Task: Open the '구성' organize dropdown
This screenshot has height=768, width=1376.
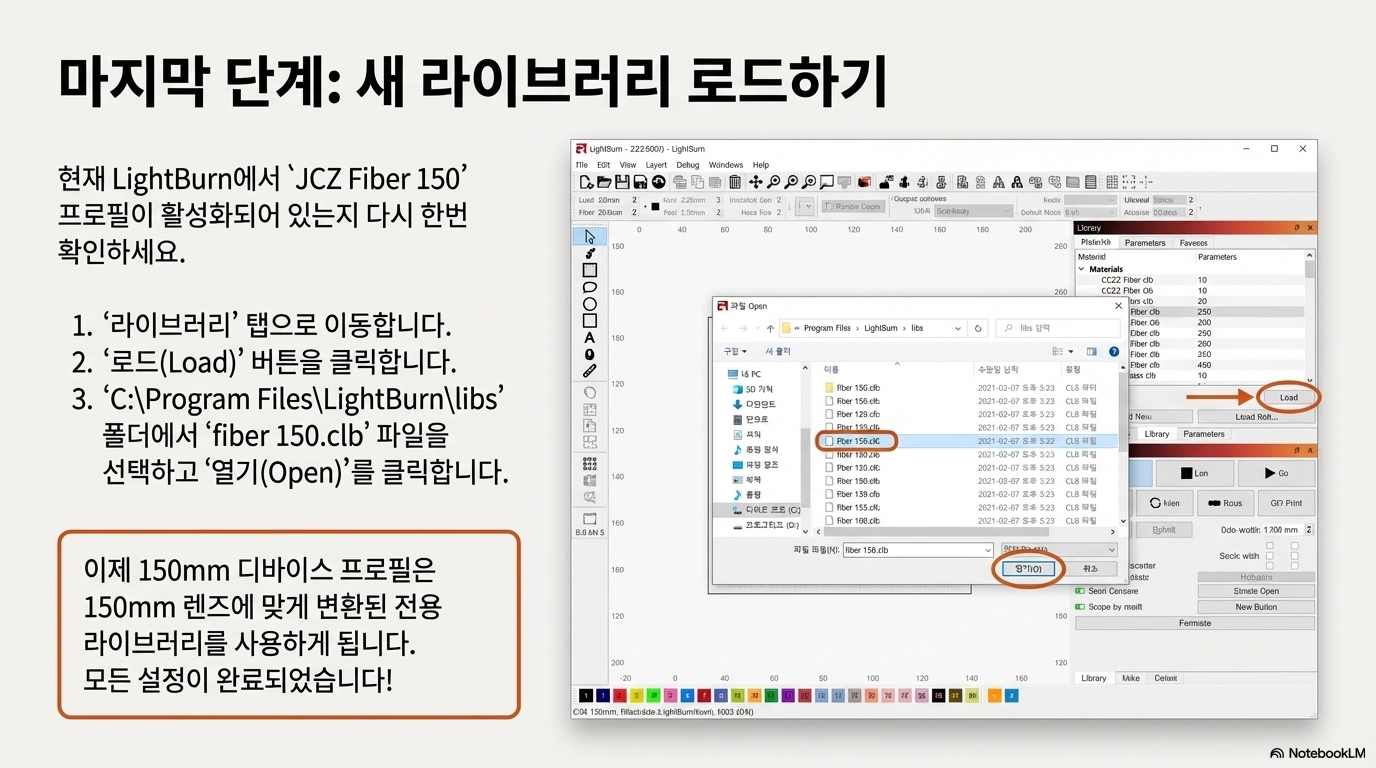Action: point(735,352)
